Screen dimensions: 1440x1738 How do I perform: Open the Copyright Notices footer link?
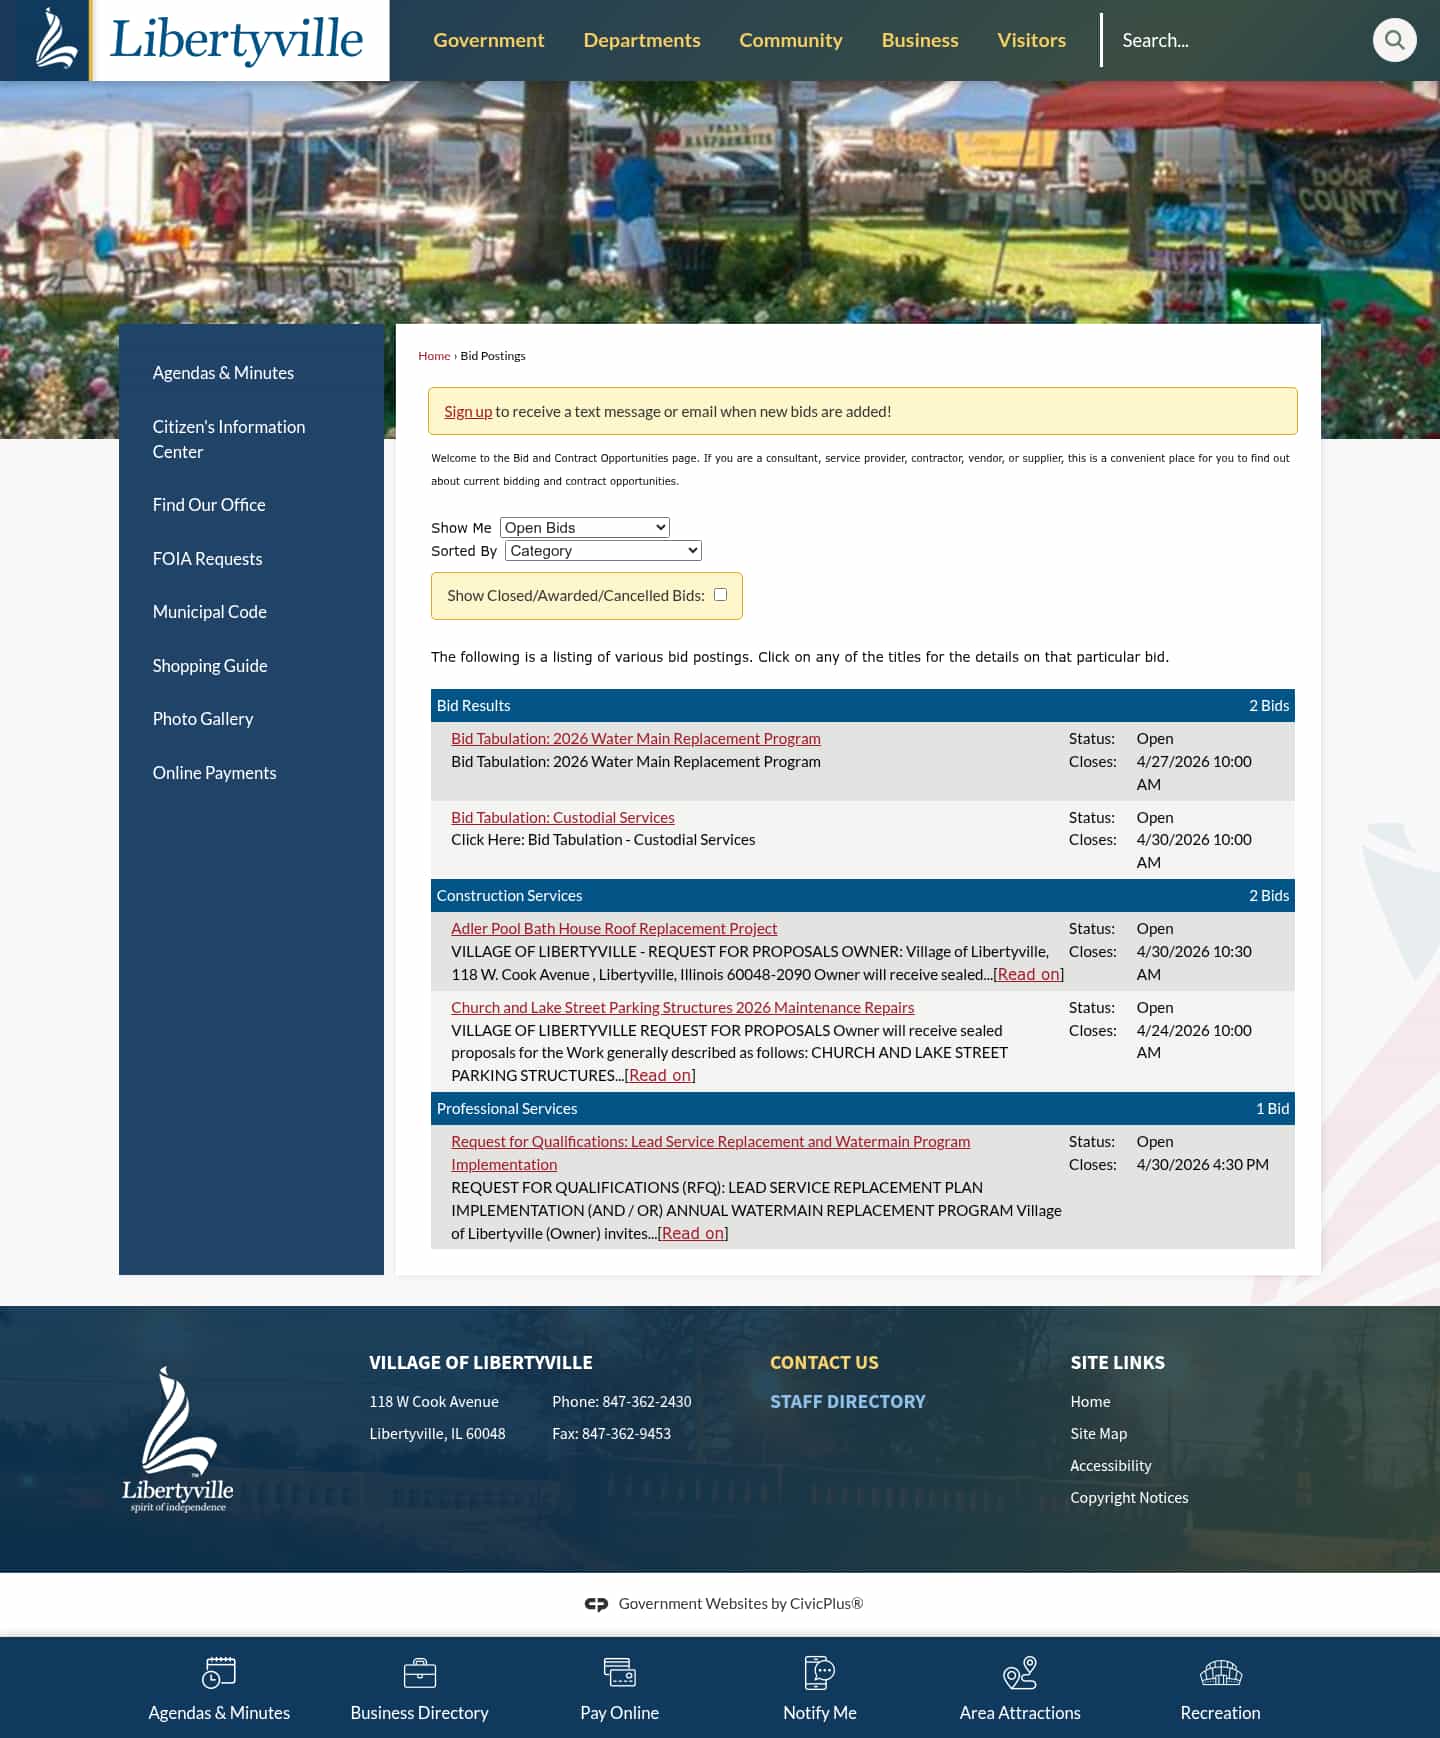click(1129, 1498)
